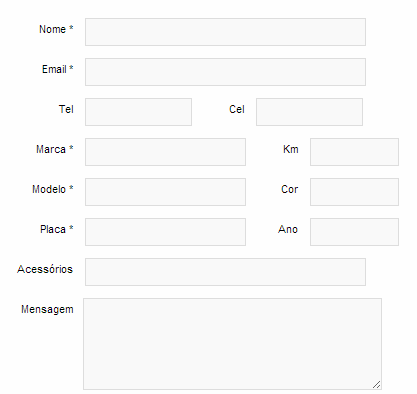417x394 pixels.
Task: Focus the Placa text field
Action: [165, 232]
